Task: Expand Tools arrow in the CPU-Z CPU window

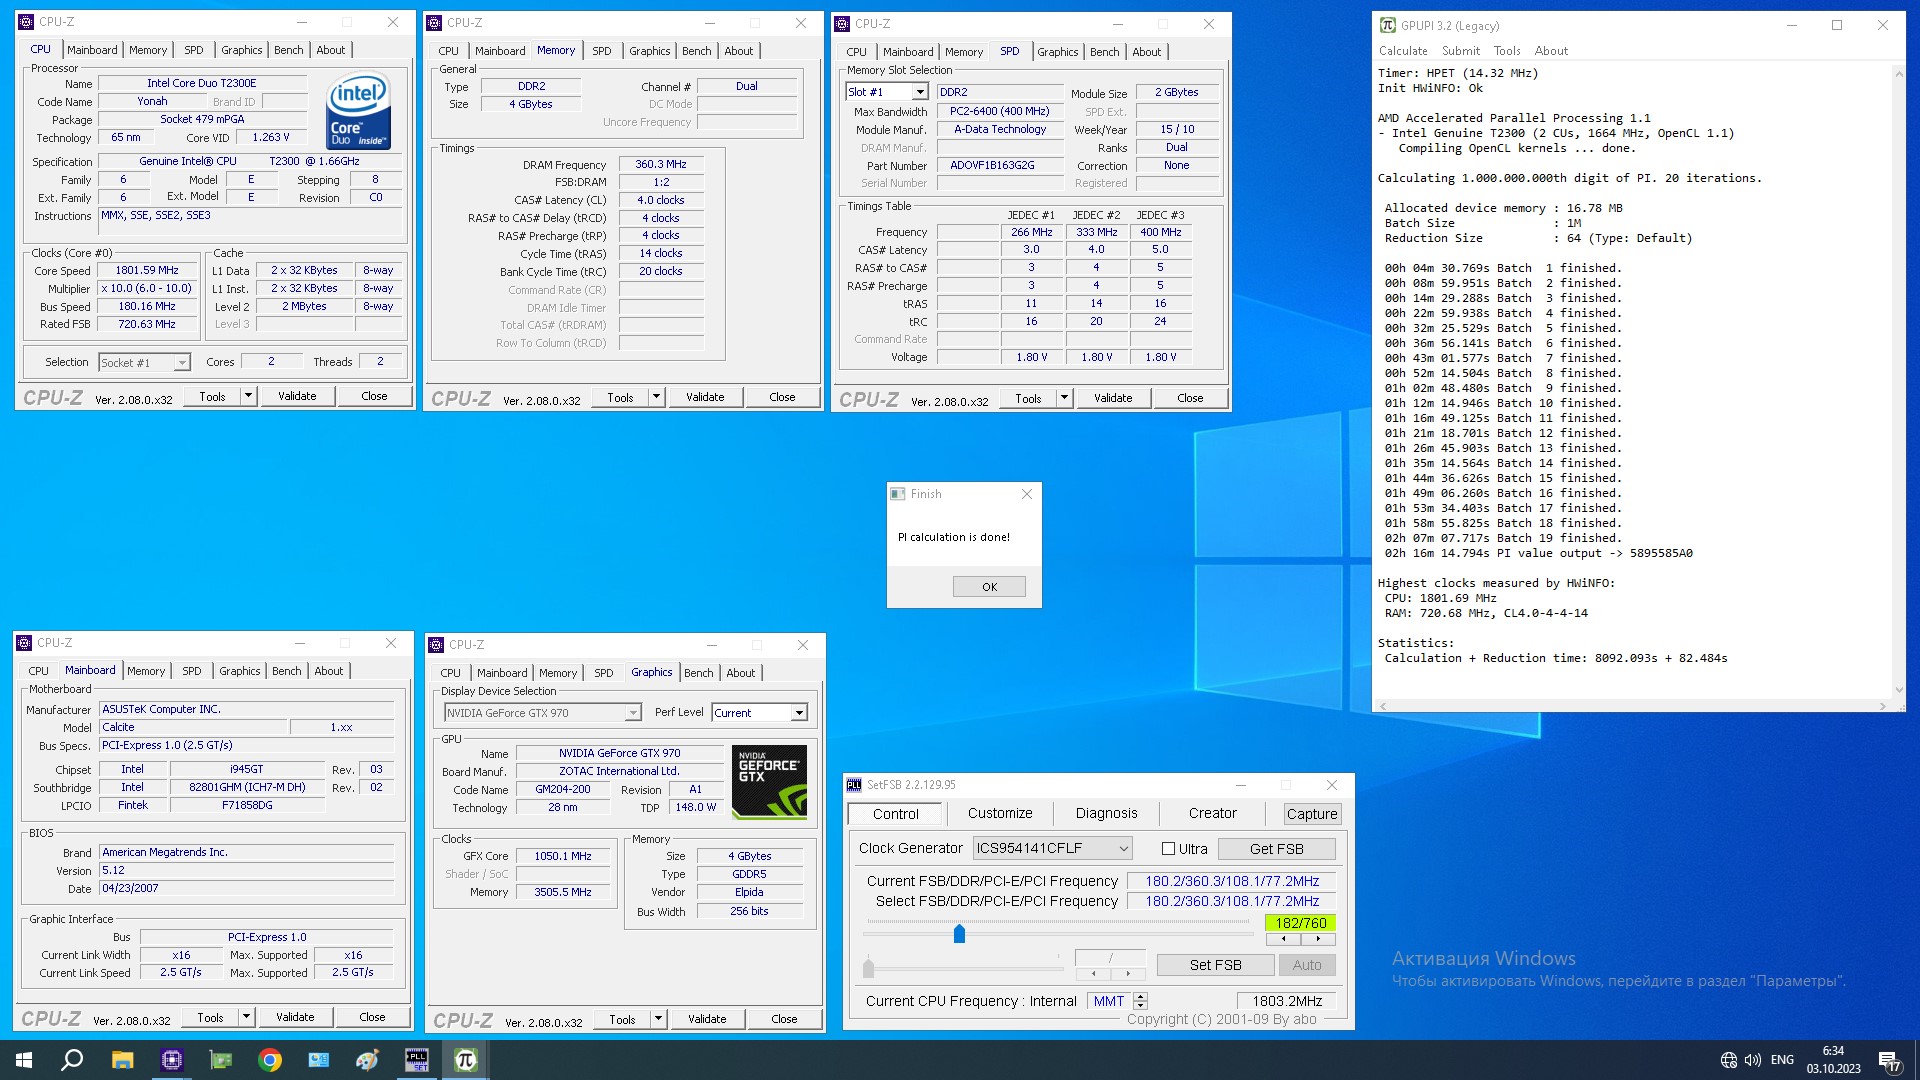Action: click(249, 396)
